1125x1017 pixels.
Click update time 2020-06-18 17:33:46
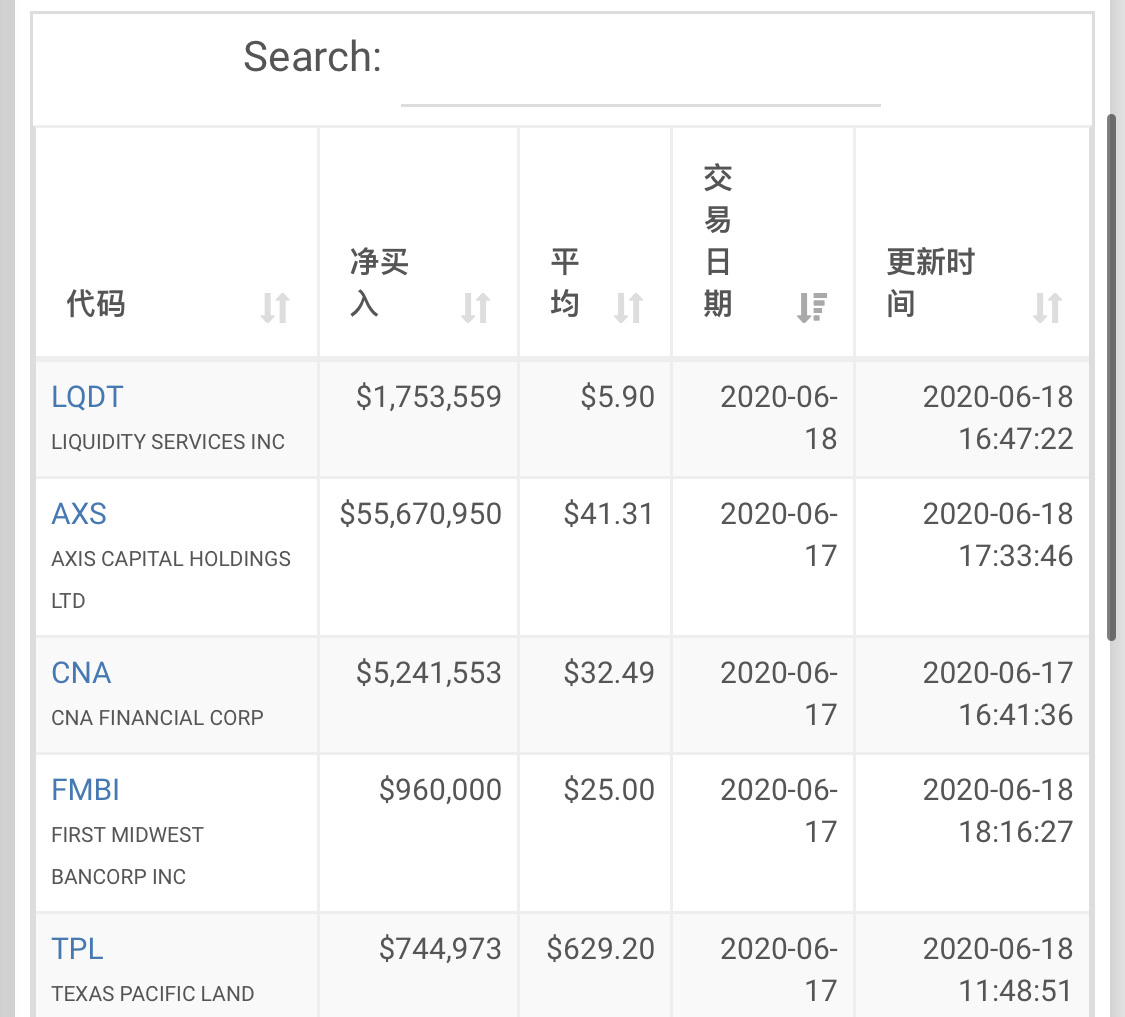998,535
